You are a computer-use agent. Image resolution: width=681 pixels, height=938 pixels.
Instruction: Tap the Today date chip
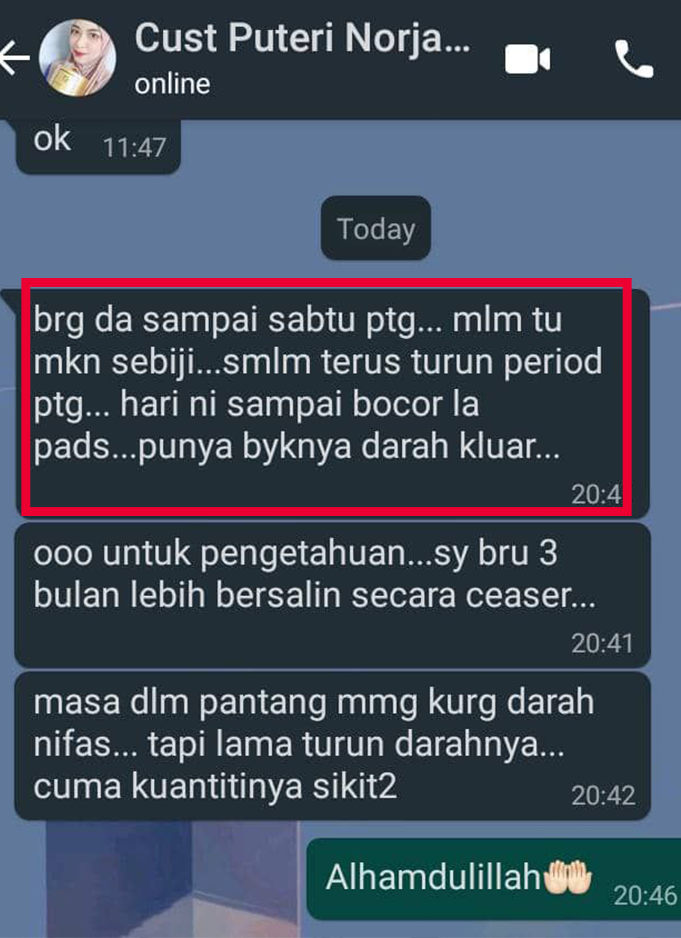point(376,229)
